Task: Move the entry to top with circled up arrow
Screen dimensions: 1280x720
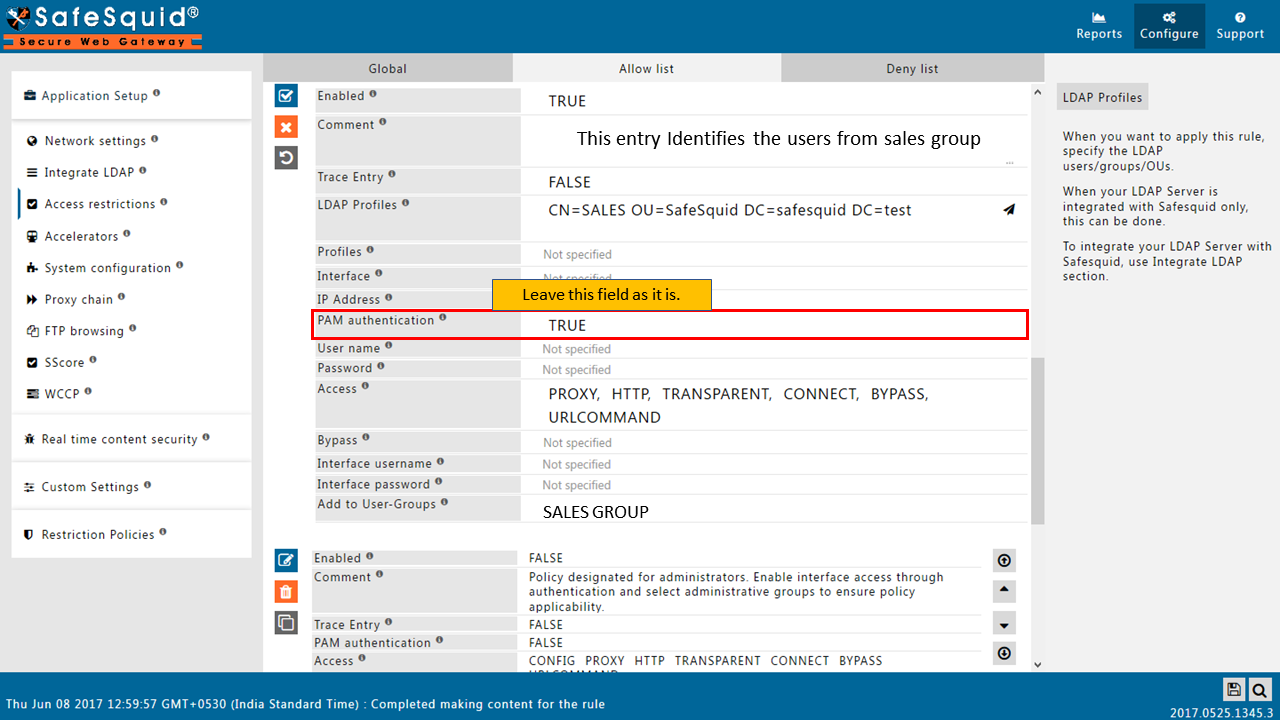Action: (x=1004, y=560)
